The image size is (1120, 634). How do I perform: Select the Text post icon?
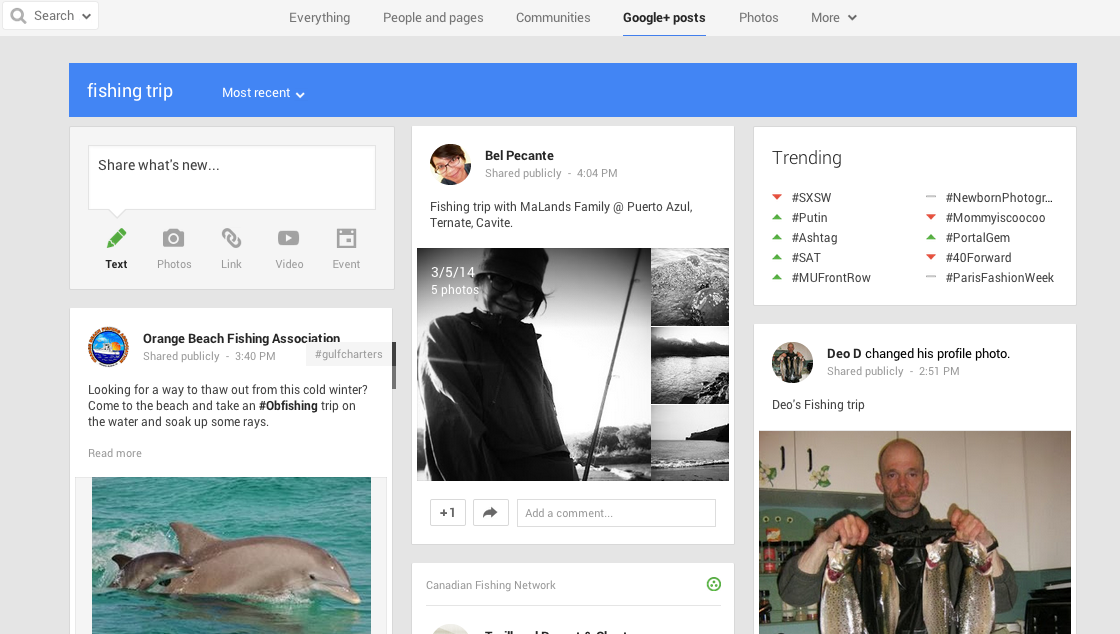point(117,239)
